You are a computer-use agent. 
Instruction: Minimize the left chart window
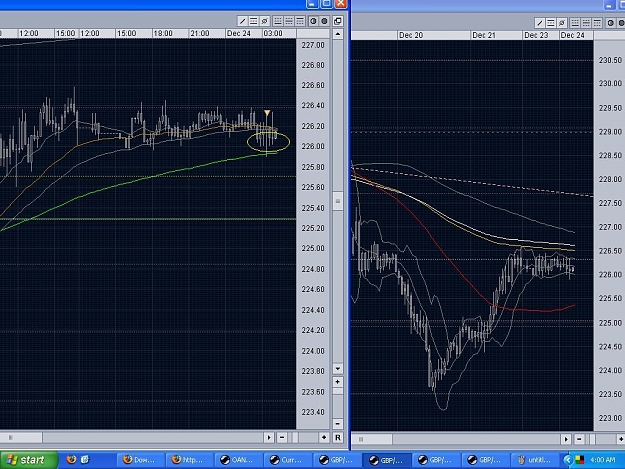point(312,4)
